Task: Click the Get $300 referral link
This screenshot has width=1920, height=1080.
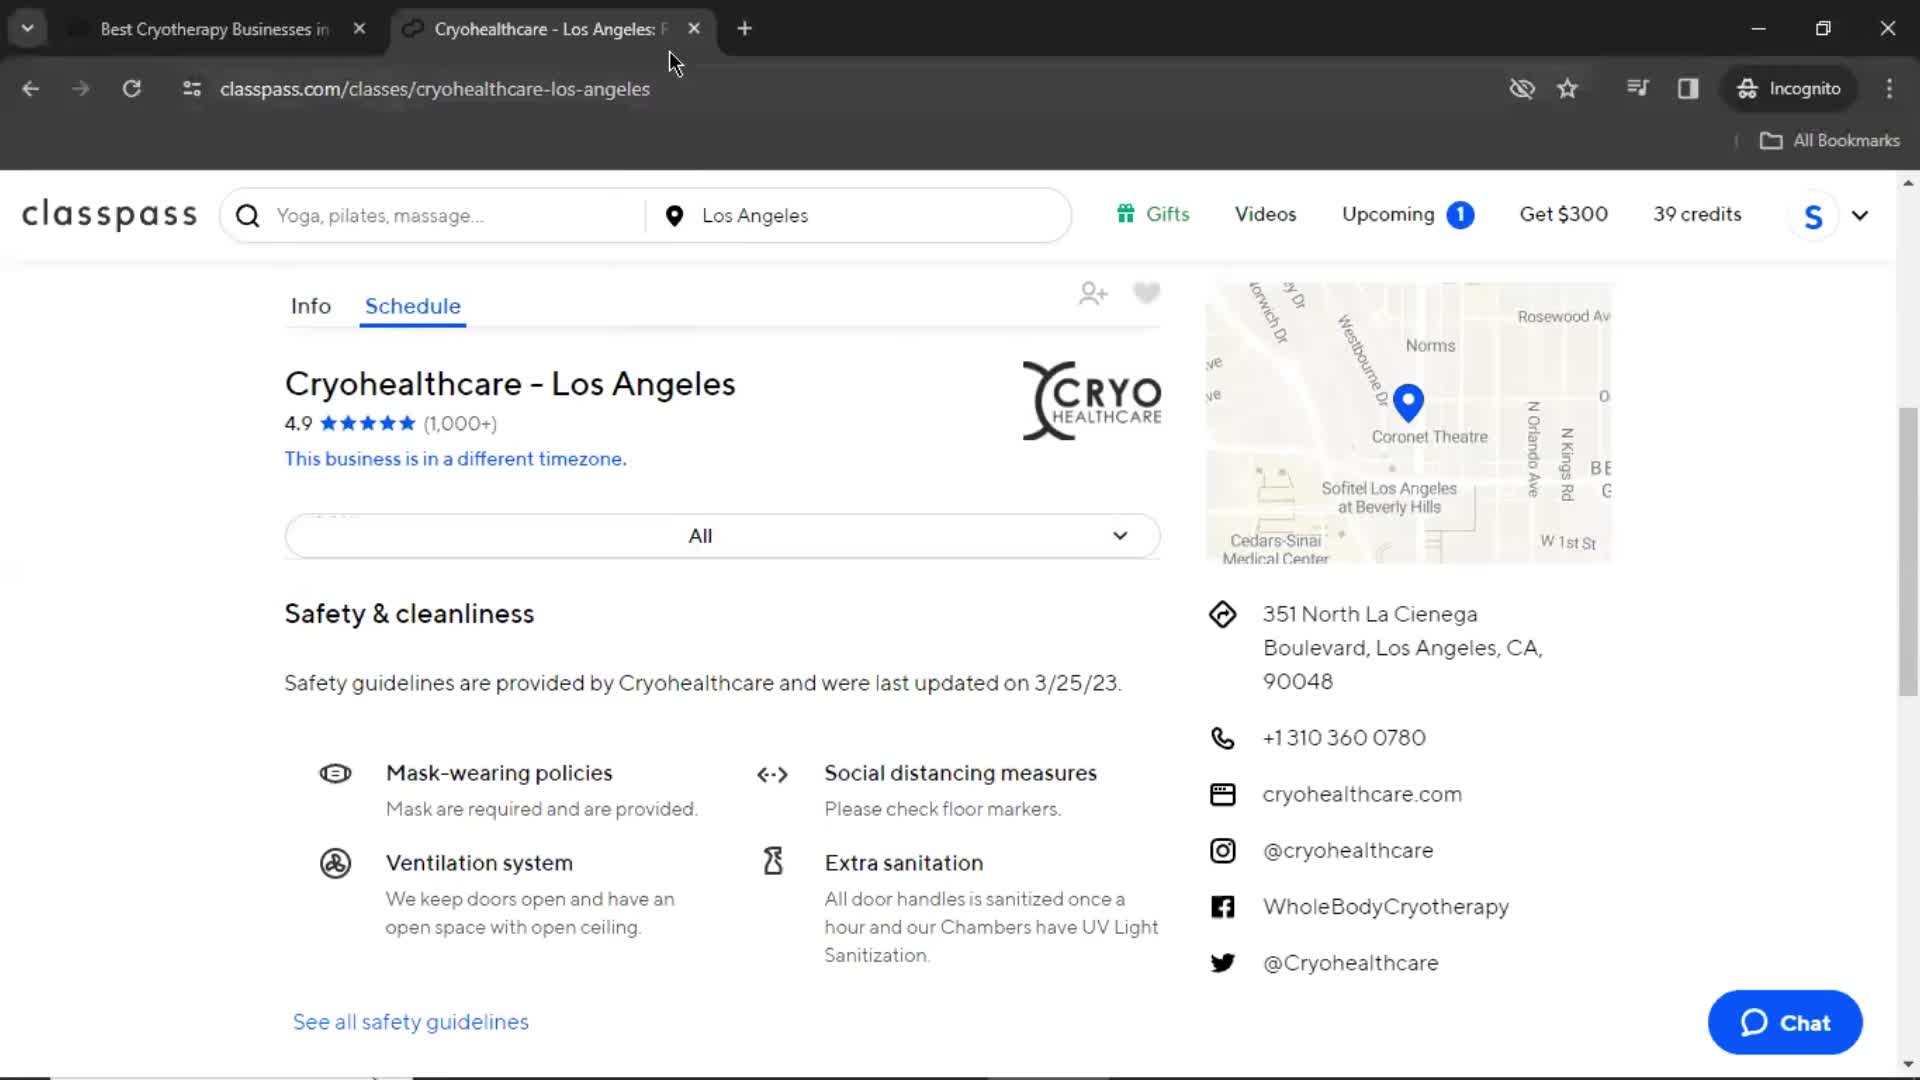Action: coord(1563,214)
